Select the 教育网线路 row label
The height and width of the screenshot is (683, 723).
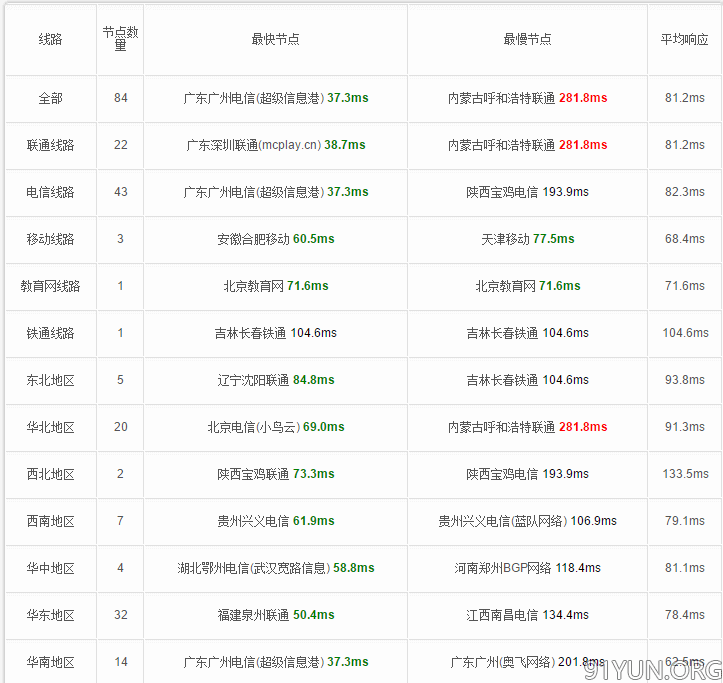(x=50, y=286)
